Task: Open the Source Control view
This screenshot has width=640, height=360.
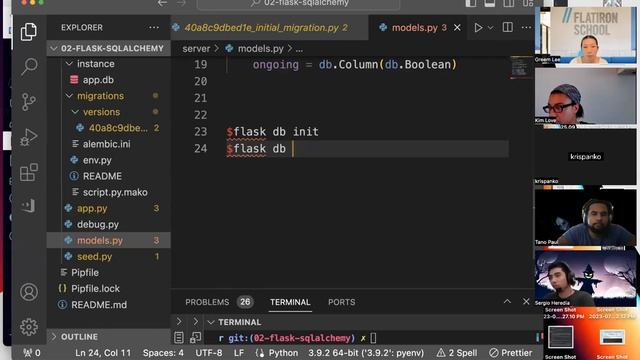Action: click(29, 102)
